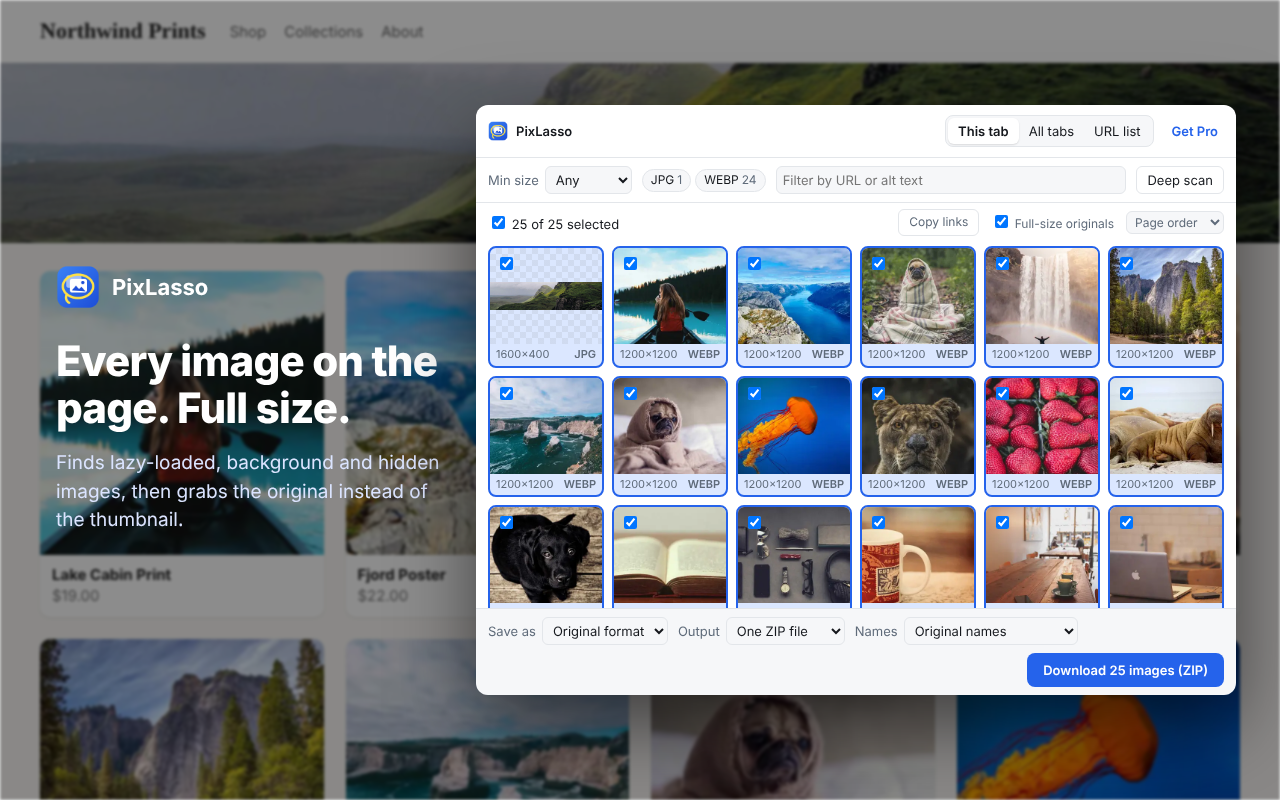Switch to the All tabs tab
Image resolution: width=1280 pixels, height=800 pixels.
[x=1051, y=131]
